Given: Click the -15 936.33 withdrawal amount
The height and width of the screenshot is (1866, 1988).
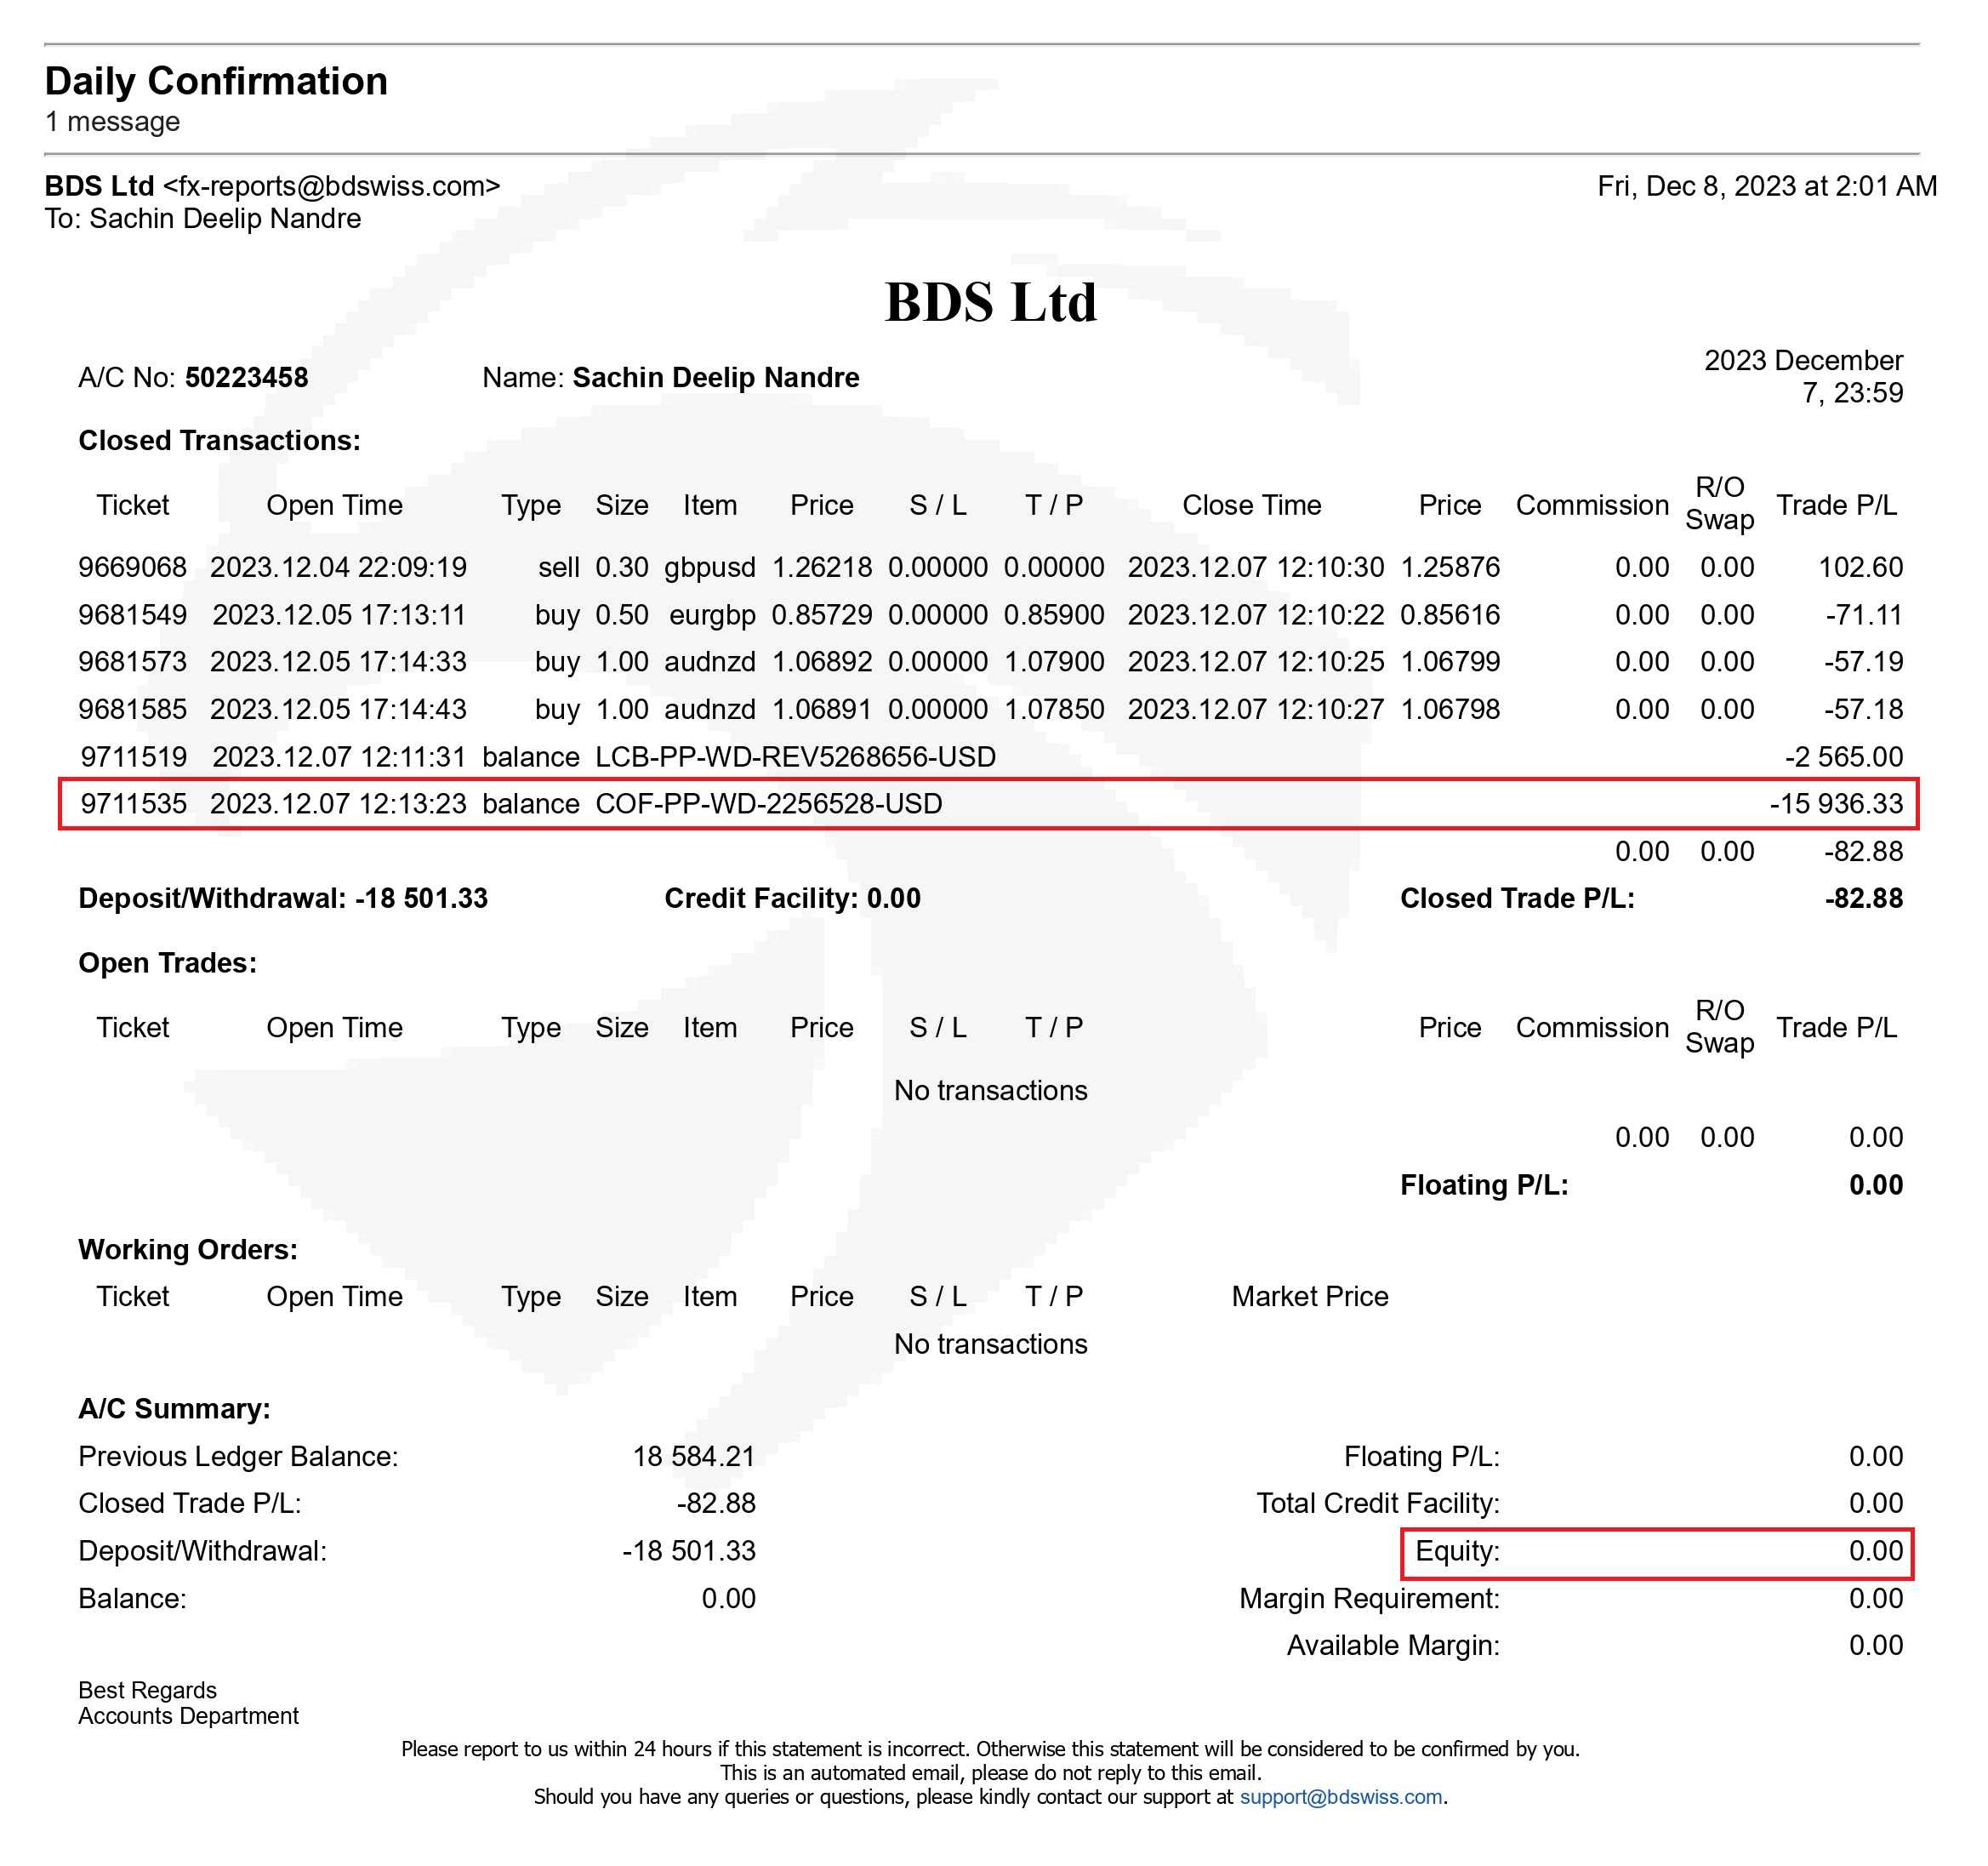Looking at the screenshot, I should pos(1836,804).
